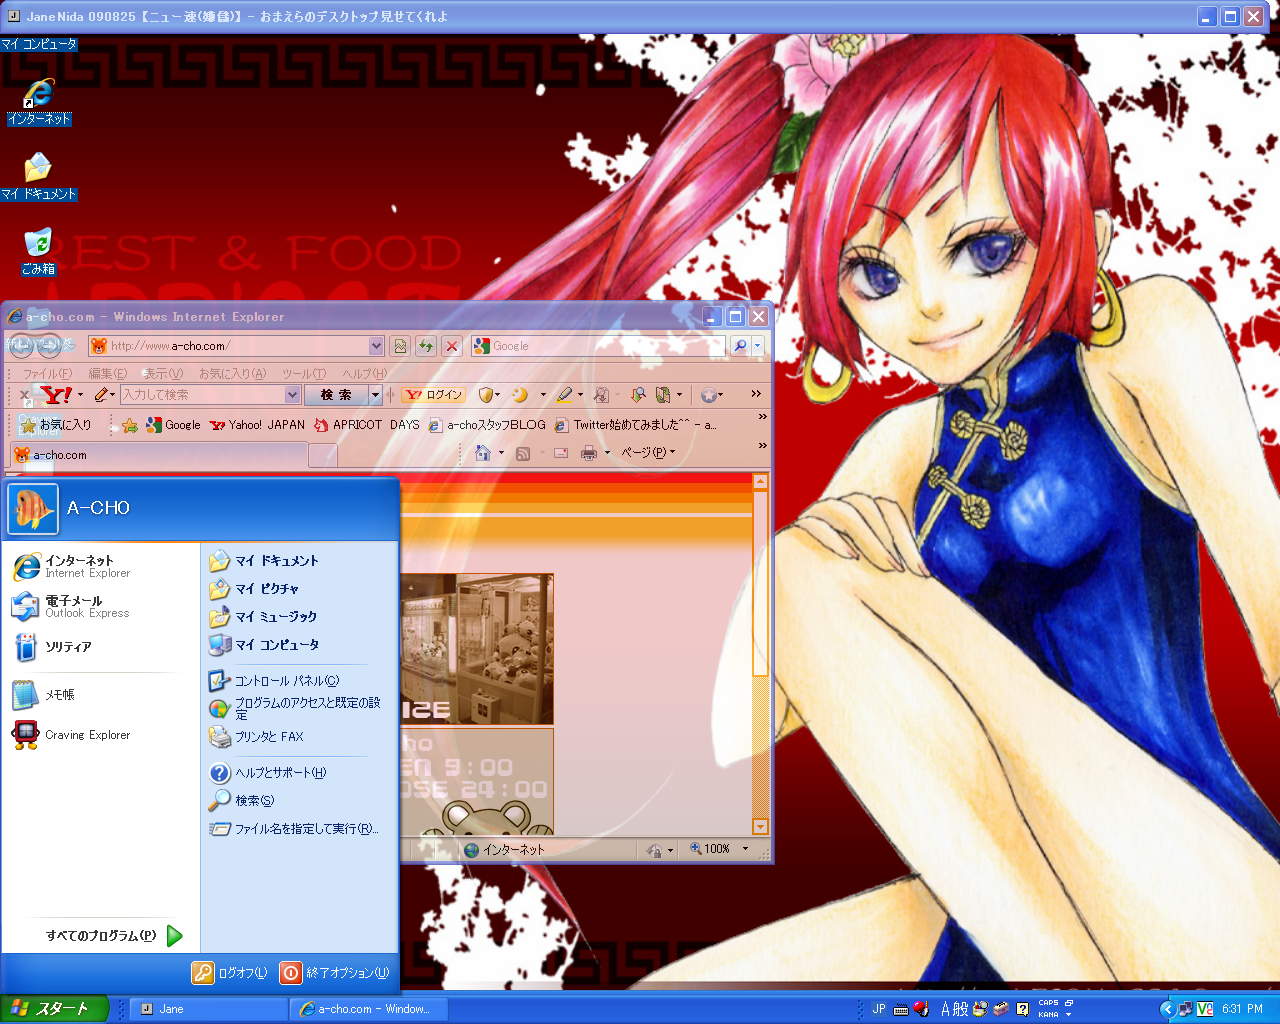Open ファイル名を指定して実行
This screenshot has width=1280, height=1024.
point(294,829)
